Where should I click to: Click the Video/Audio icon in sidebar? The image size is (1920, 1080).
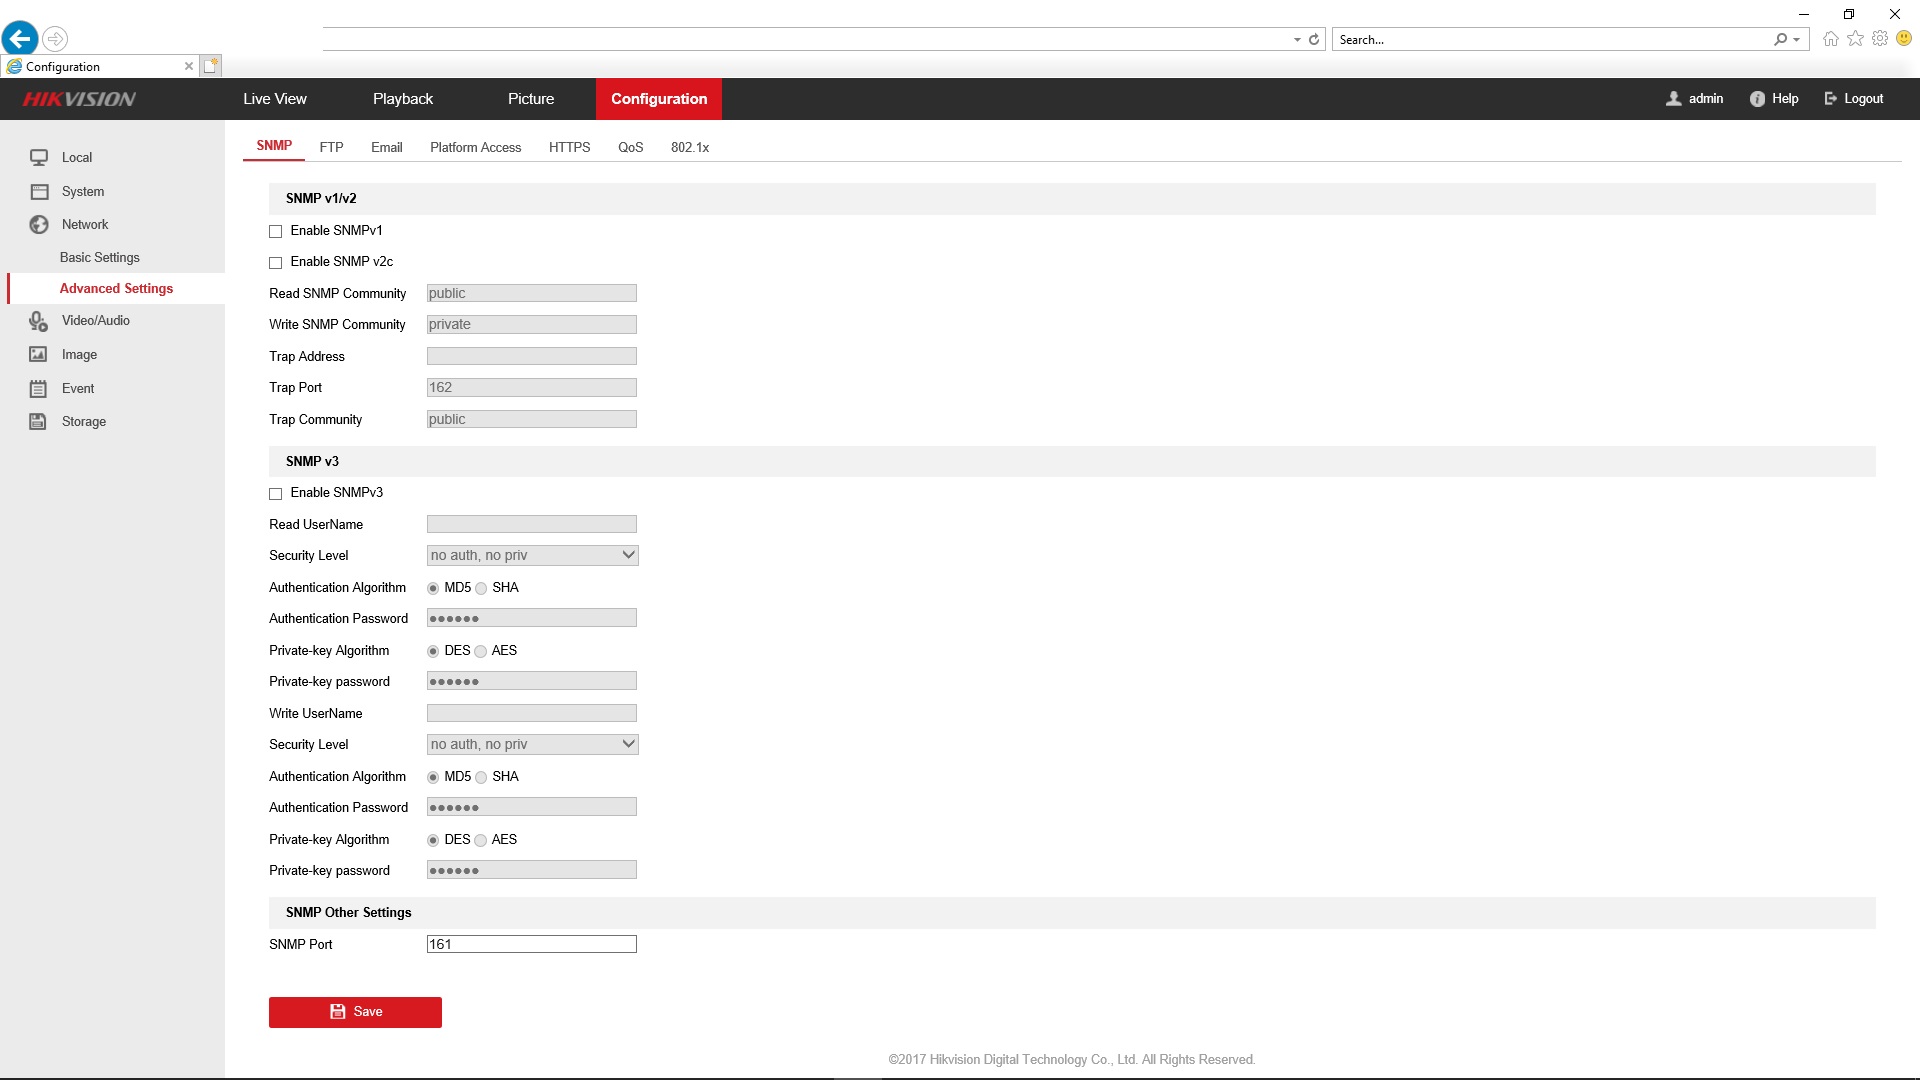39,320
